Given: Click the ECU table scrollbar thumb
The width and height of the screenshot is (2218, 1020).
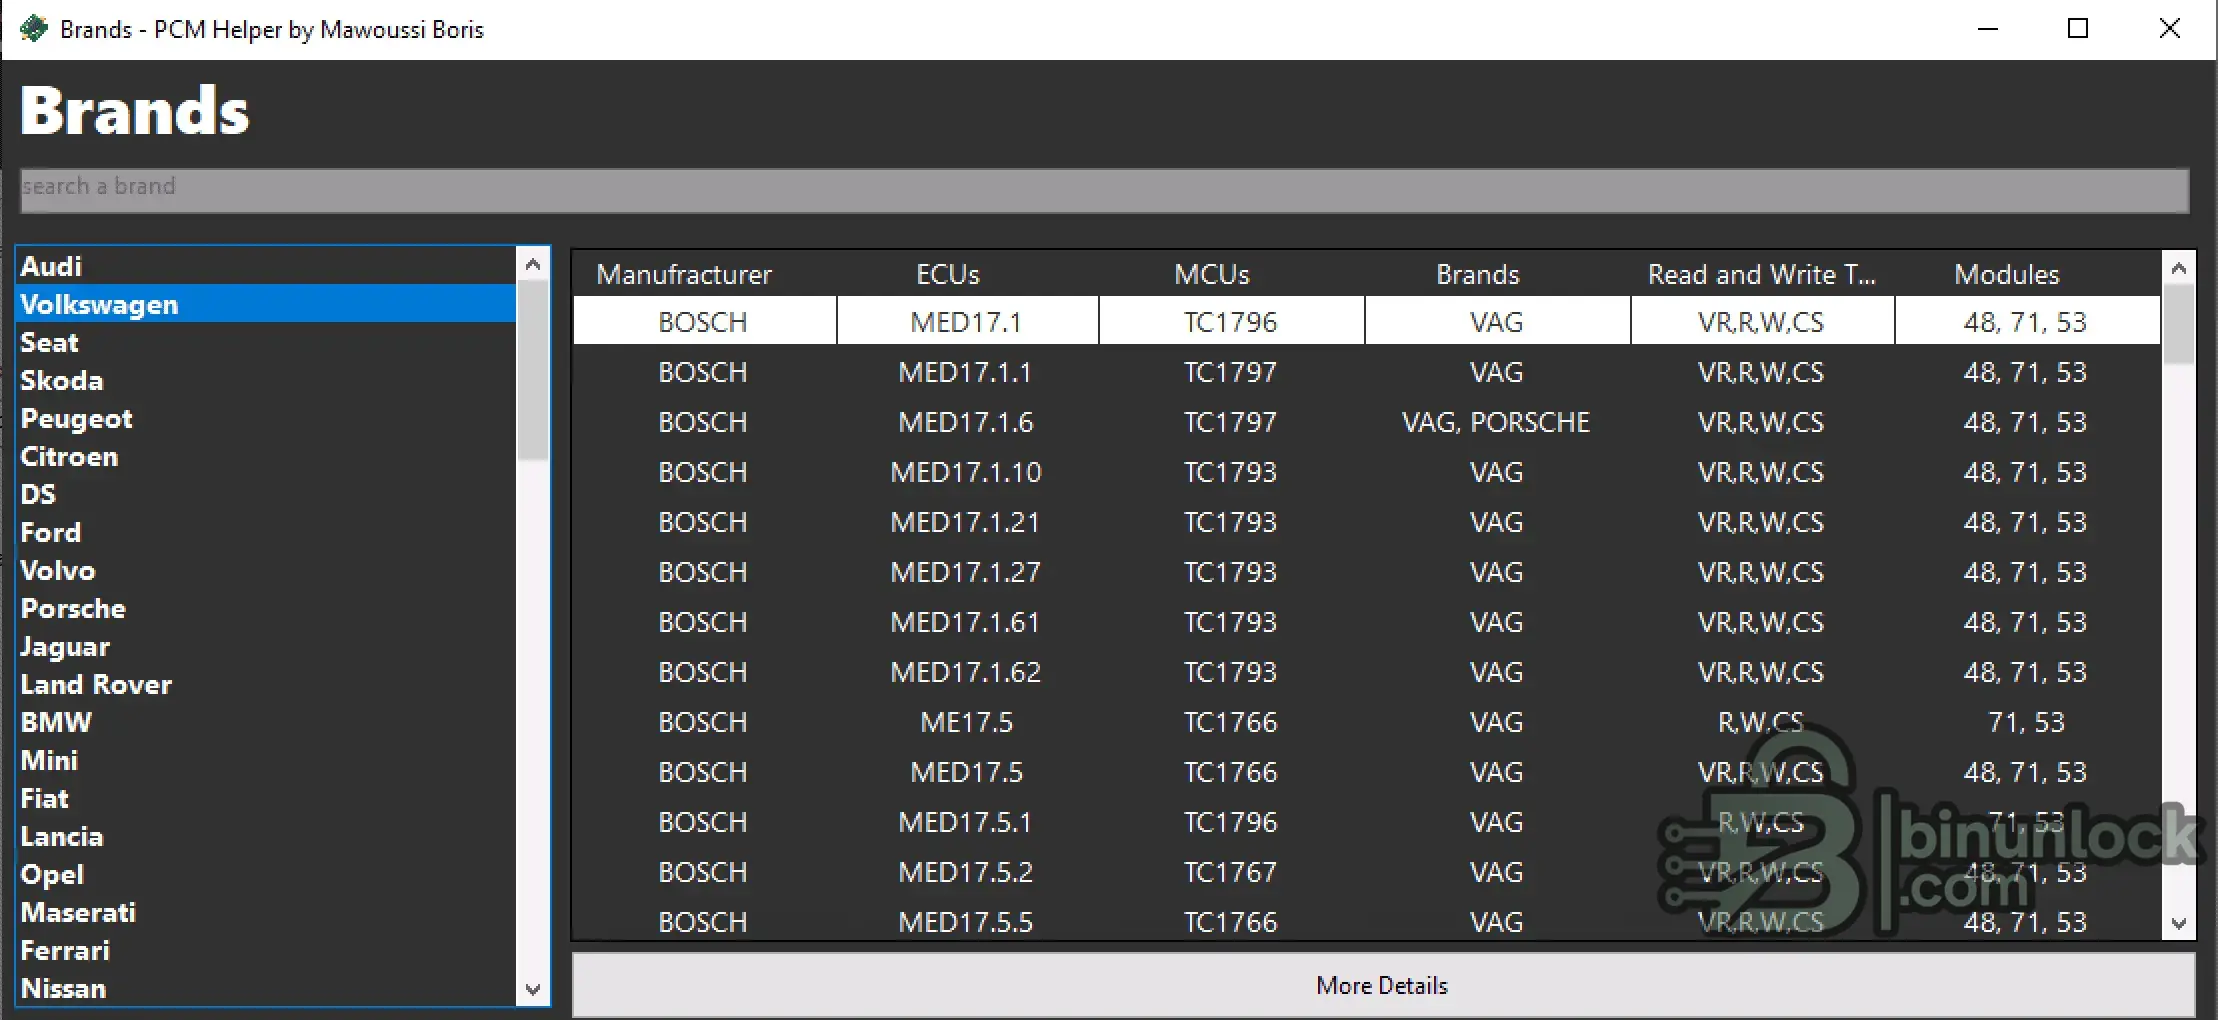Looking at the screenshot, I should tap(2179, 324).
